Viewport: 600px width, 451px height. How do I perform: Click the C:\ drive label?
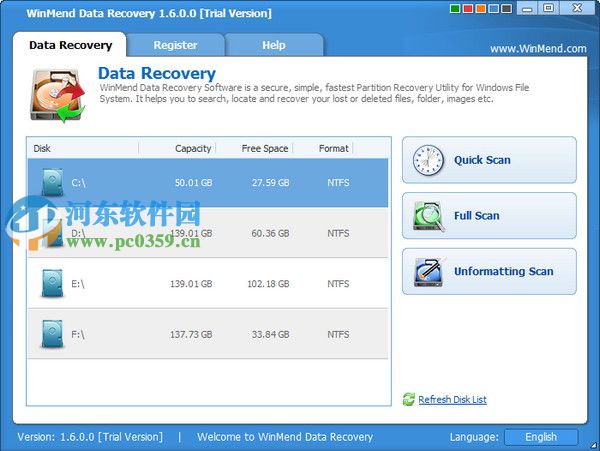pos(78,182)
